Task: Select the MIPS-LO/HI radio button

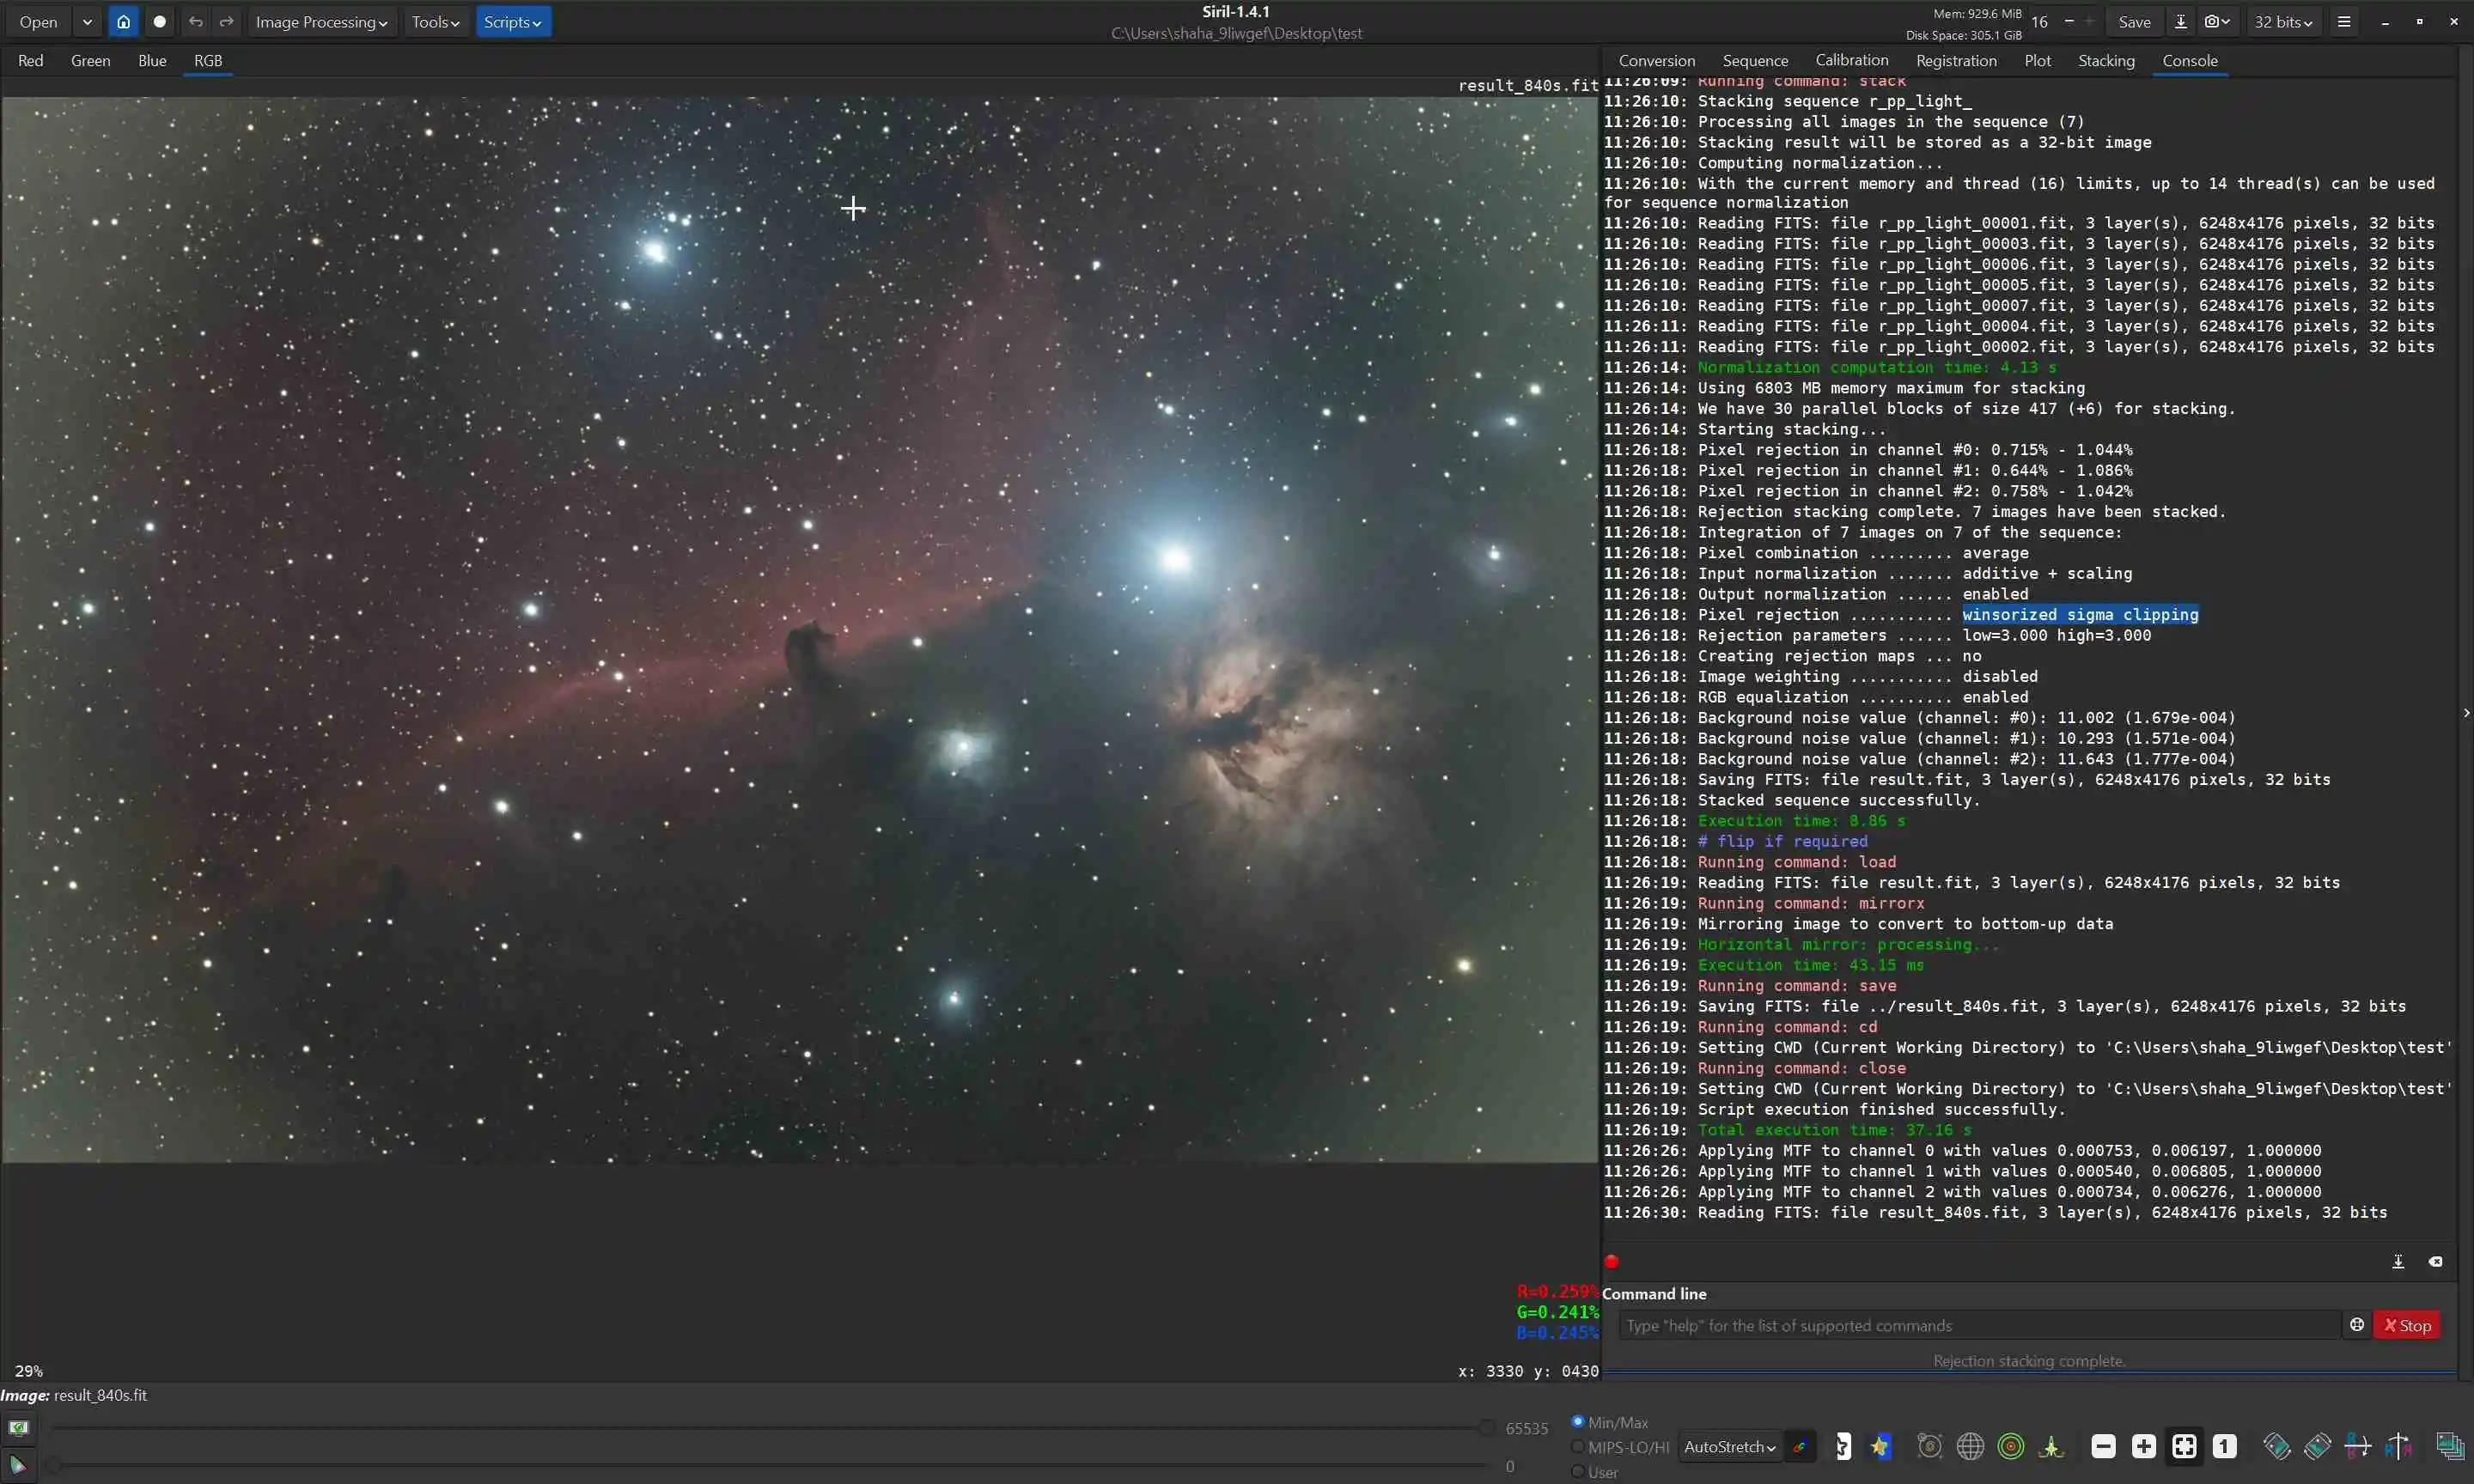Action: point(1578,1447)
